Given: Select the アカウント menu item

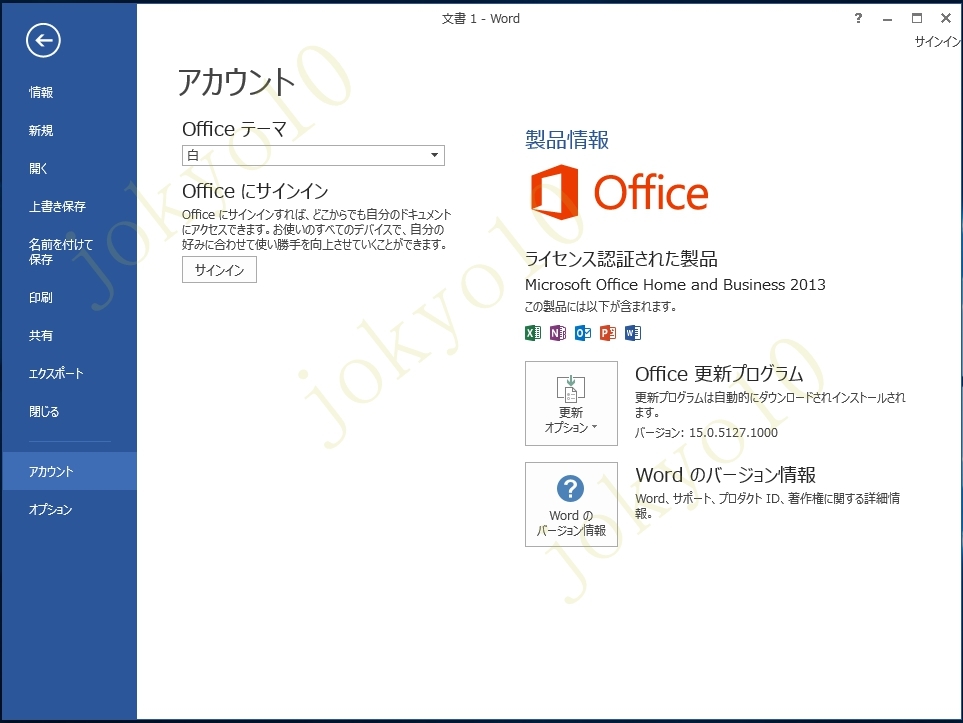Looking at the screenshot, I should (69, 471).
